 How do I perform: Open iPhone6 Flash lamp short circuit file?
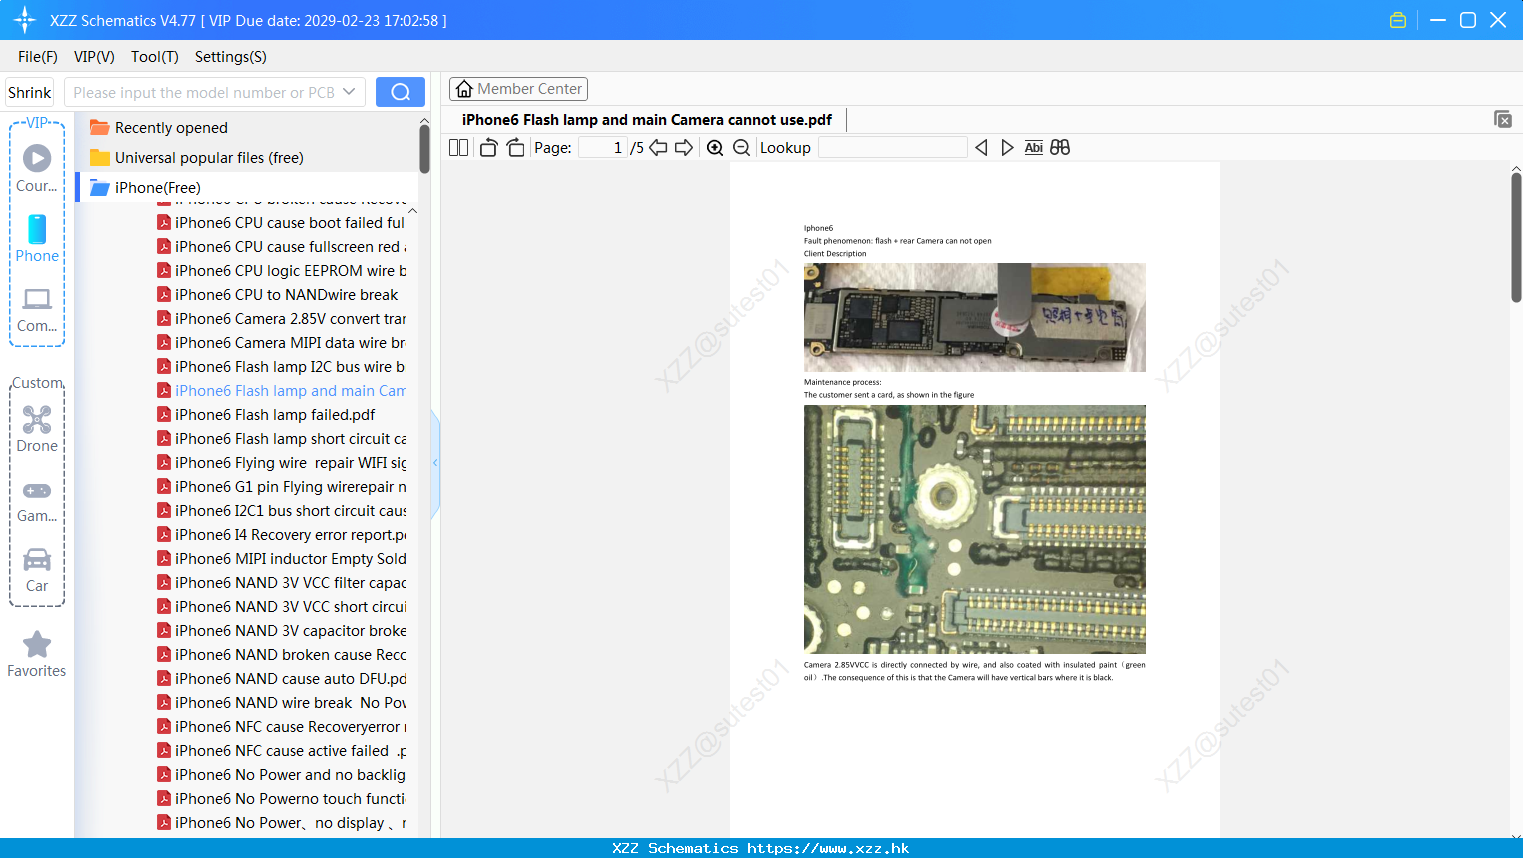(x=281, y=439)
